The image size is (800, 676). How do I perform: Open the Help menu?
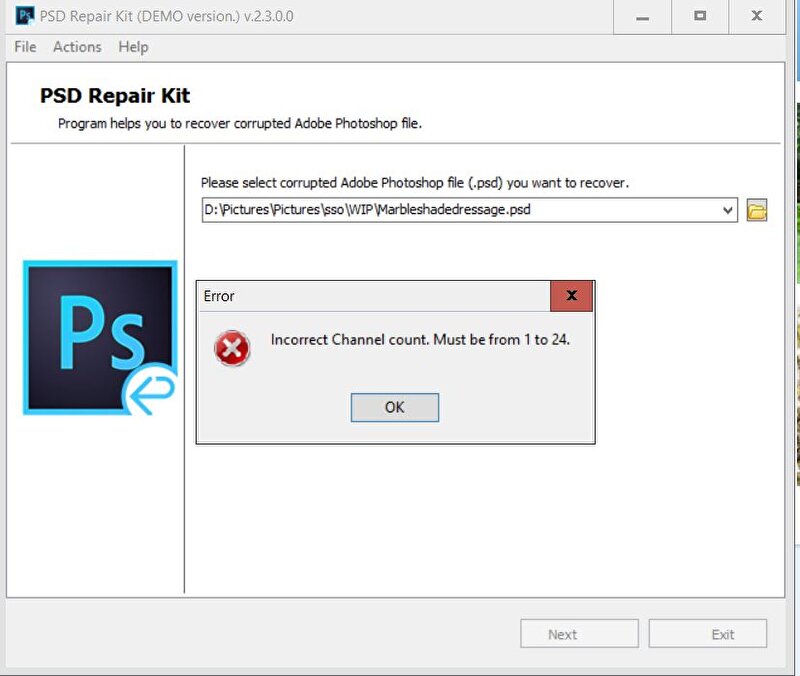pos(133,47)
